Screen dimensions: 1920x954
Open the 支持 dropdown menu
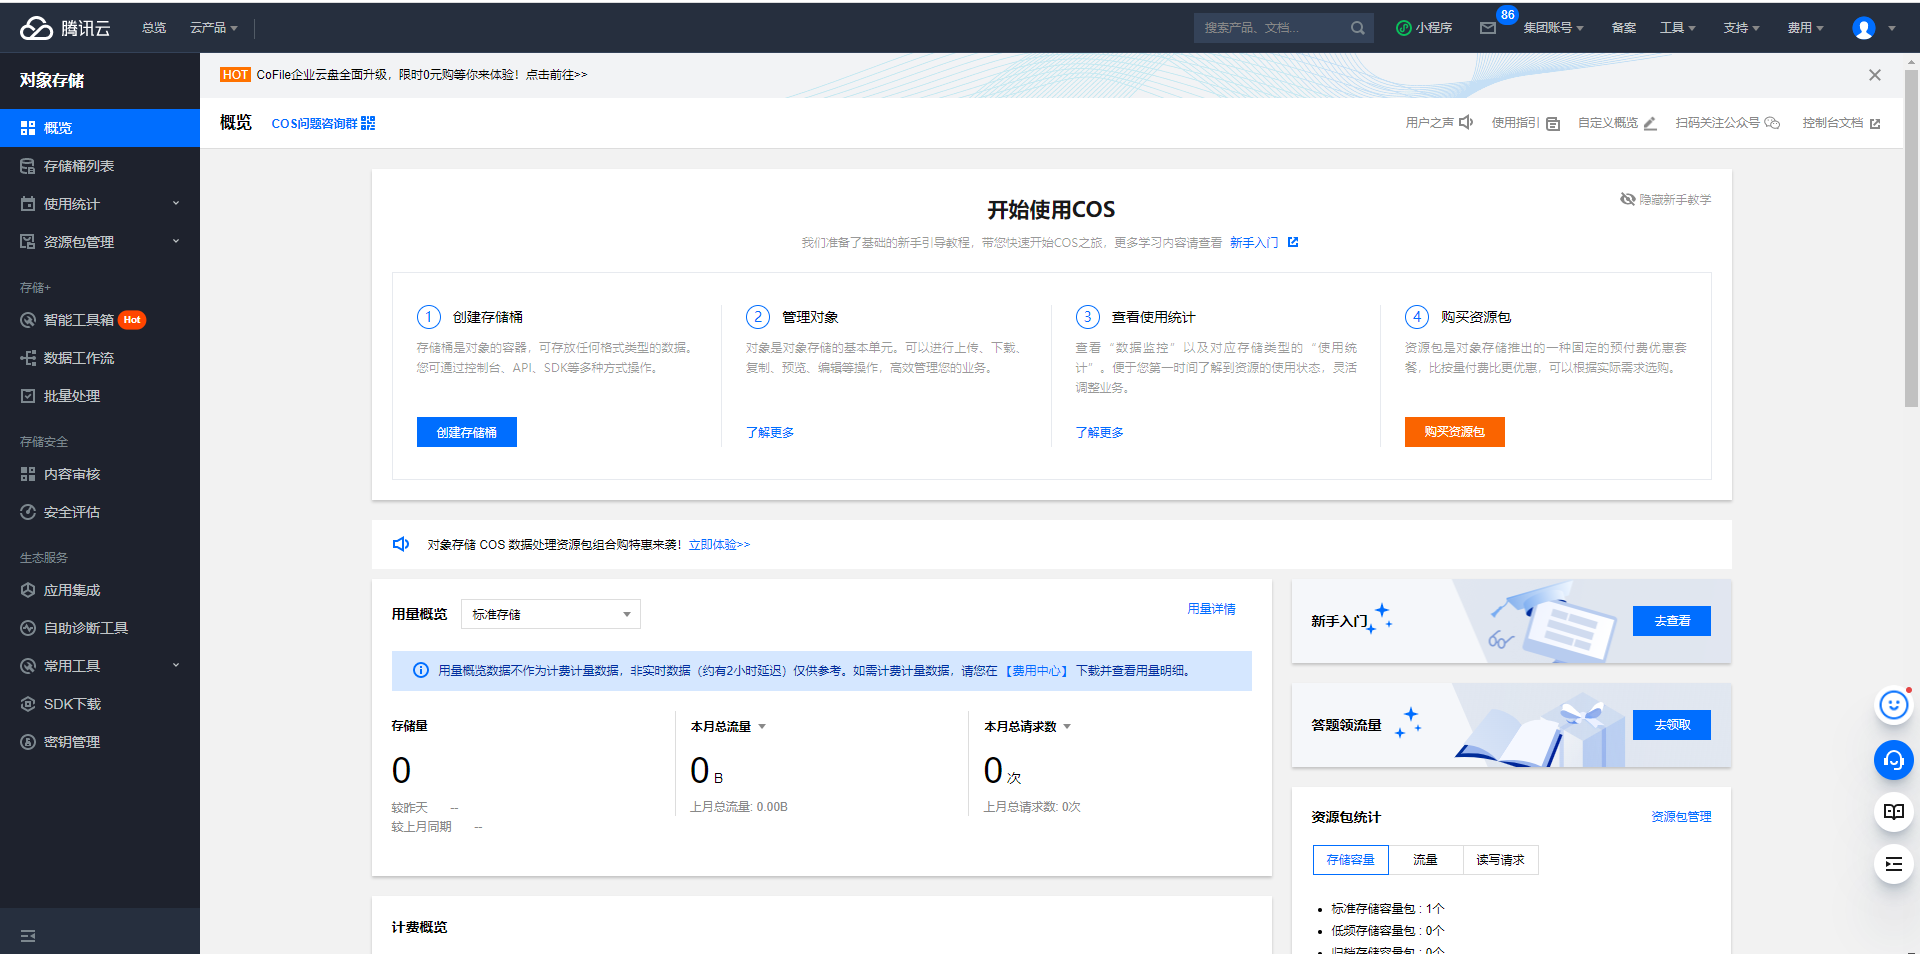(1742, 28)
